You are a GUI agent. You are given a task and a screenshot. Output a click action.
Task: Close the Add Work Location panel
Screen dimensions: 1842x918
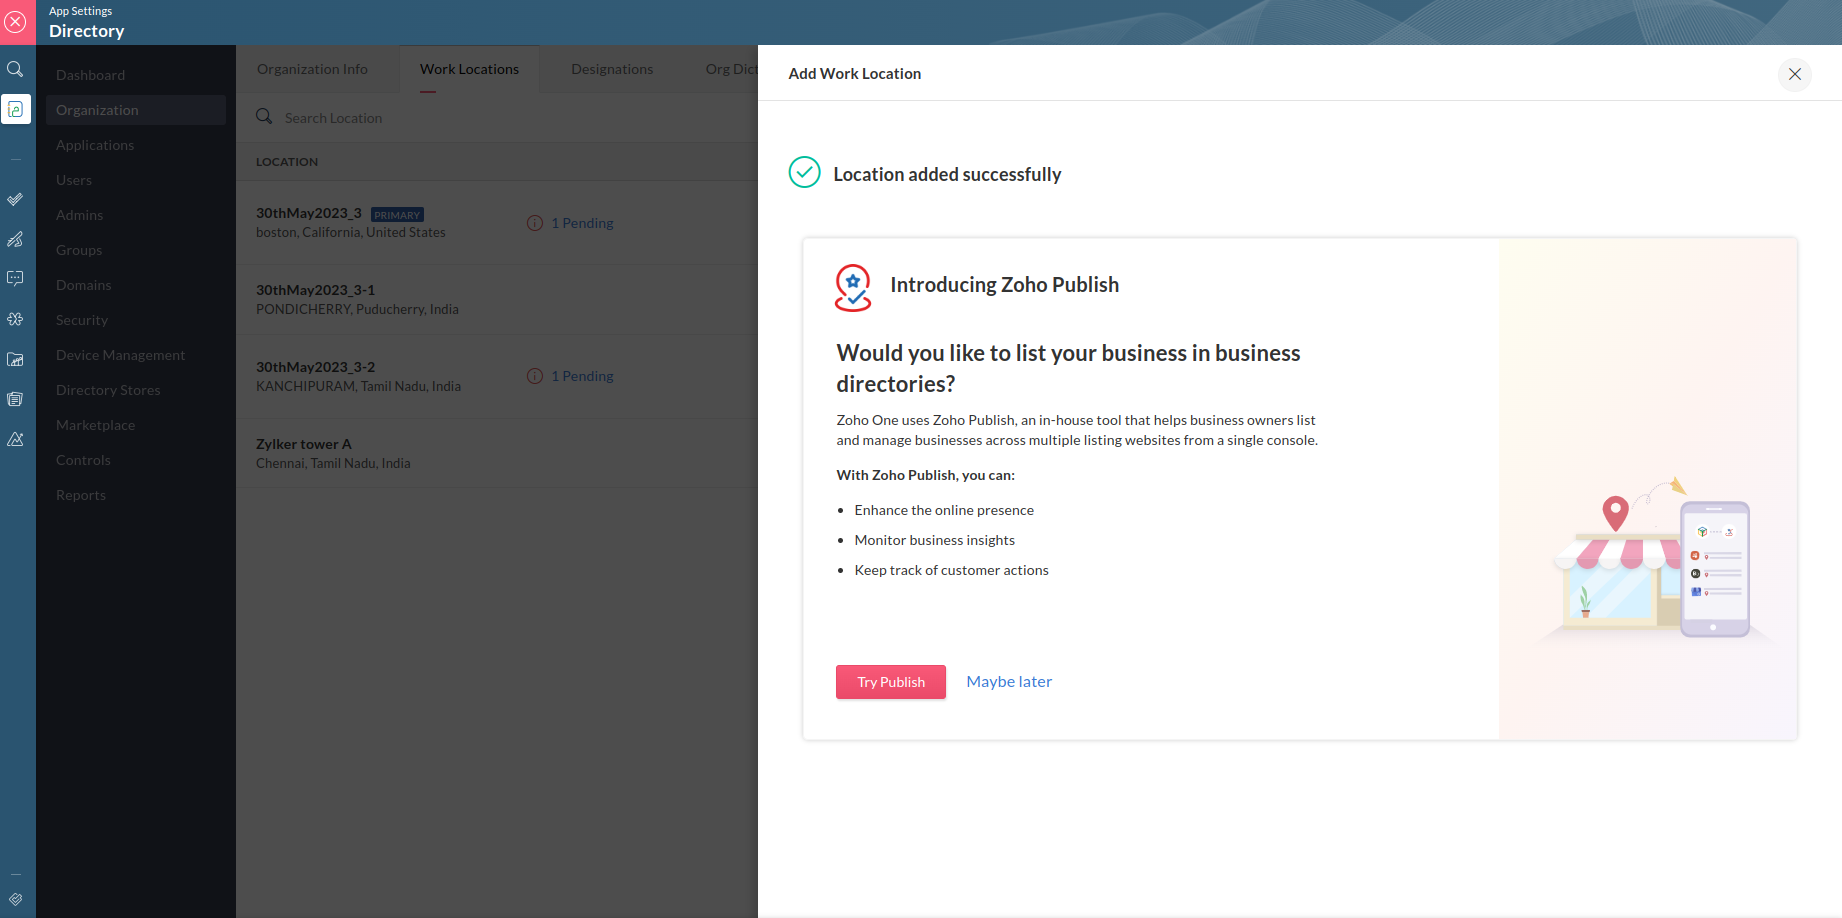tap(1794, 74)
